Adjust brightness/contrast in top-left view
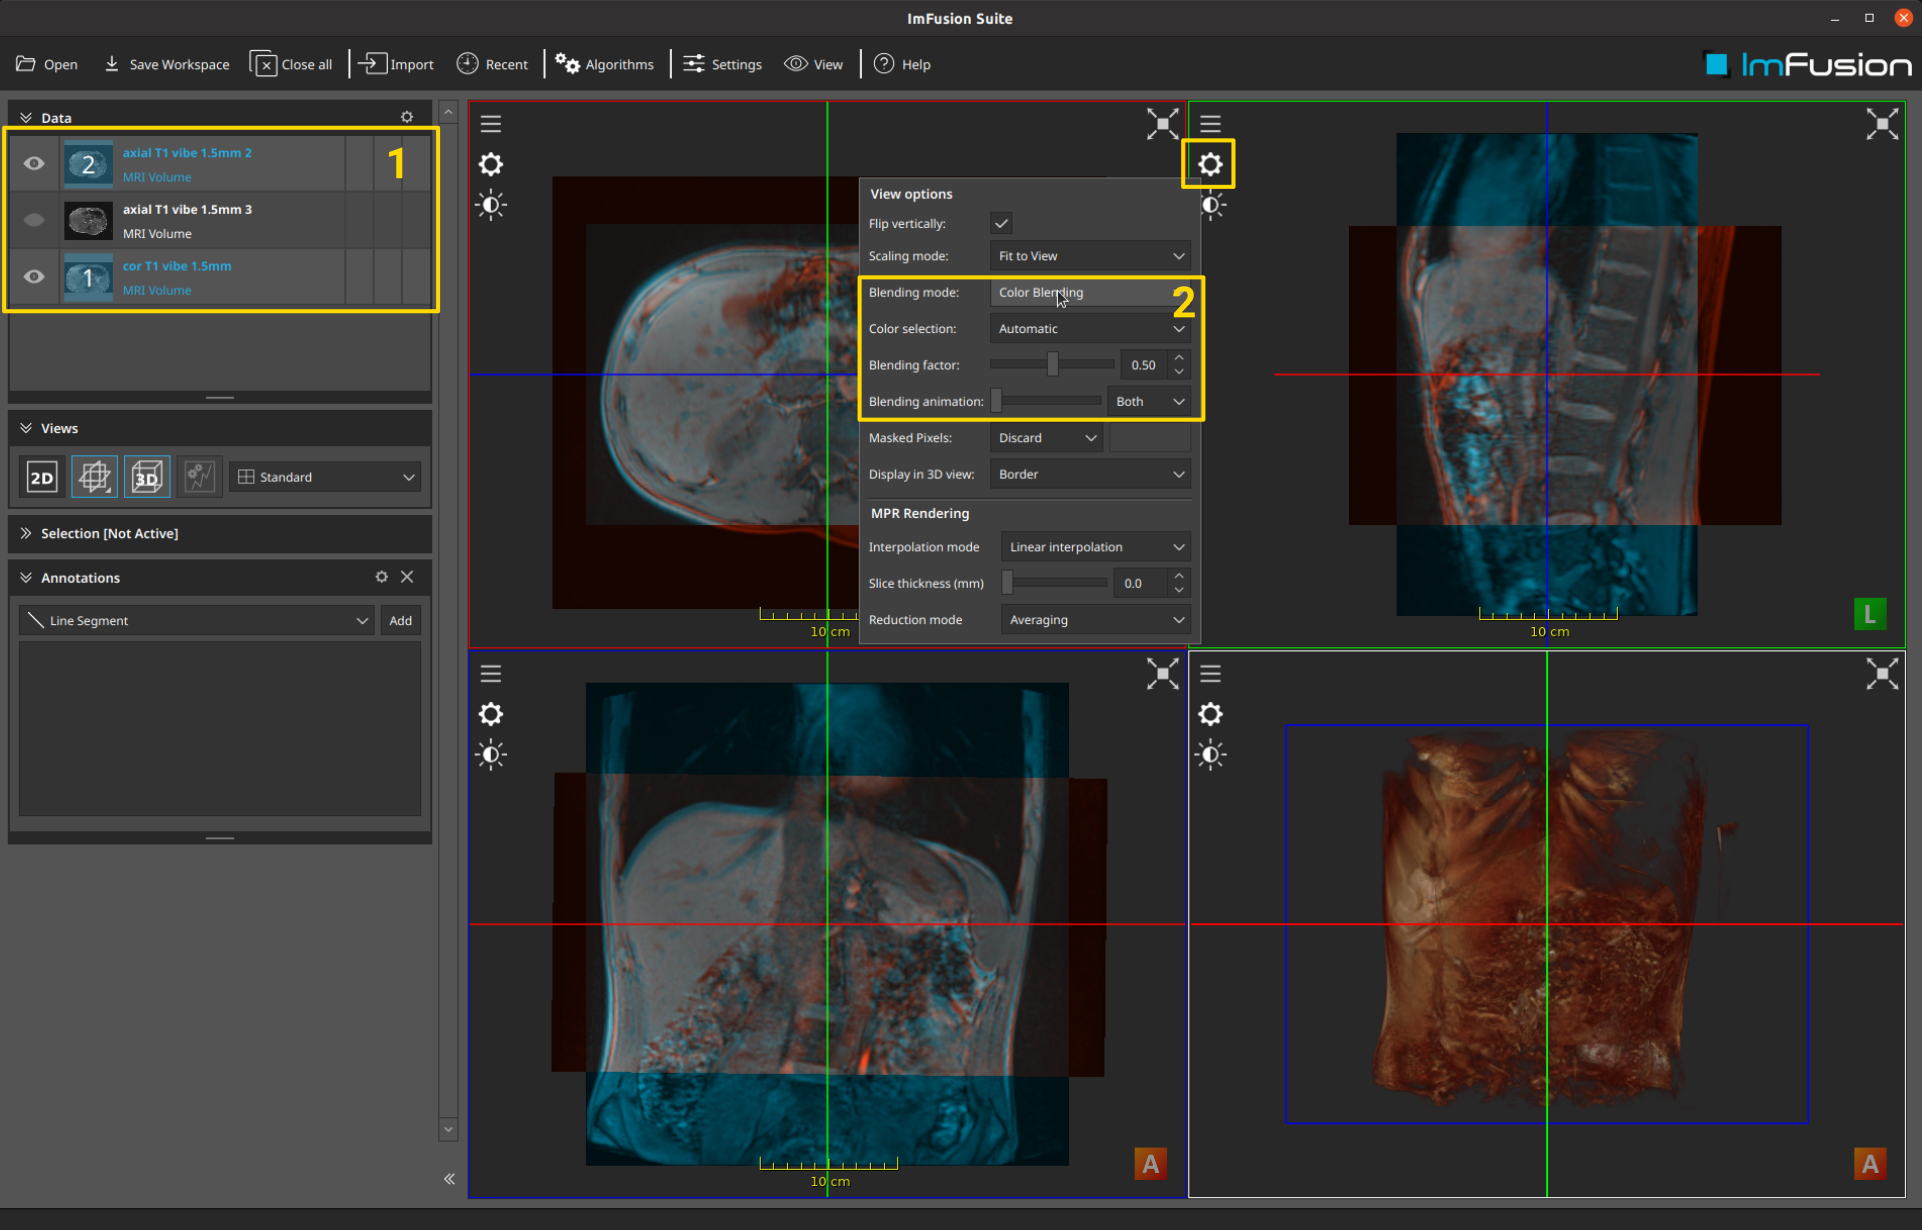This screenshot has height=1230, width=1922. tap(491, 205)
